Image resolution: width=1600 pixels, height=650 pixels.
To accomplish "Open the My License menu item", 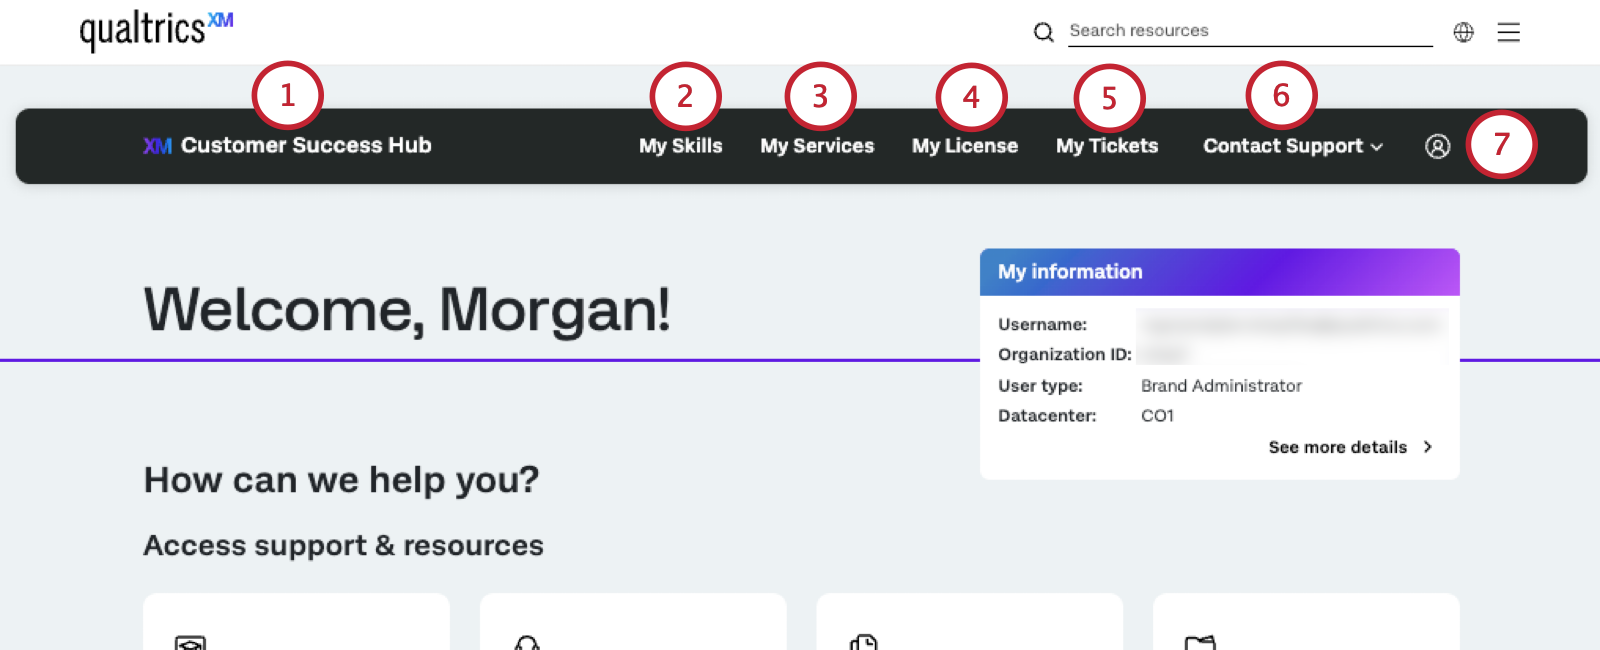I will click(x=965, y=146).
